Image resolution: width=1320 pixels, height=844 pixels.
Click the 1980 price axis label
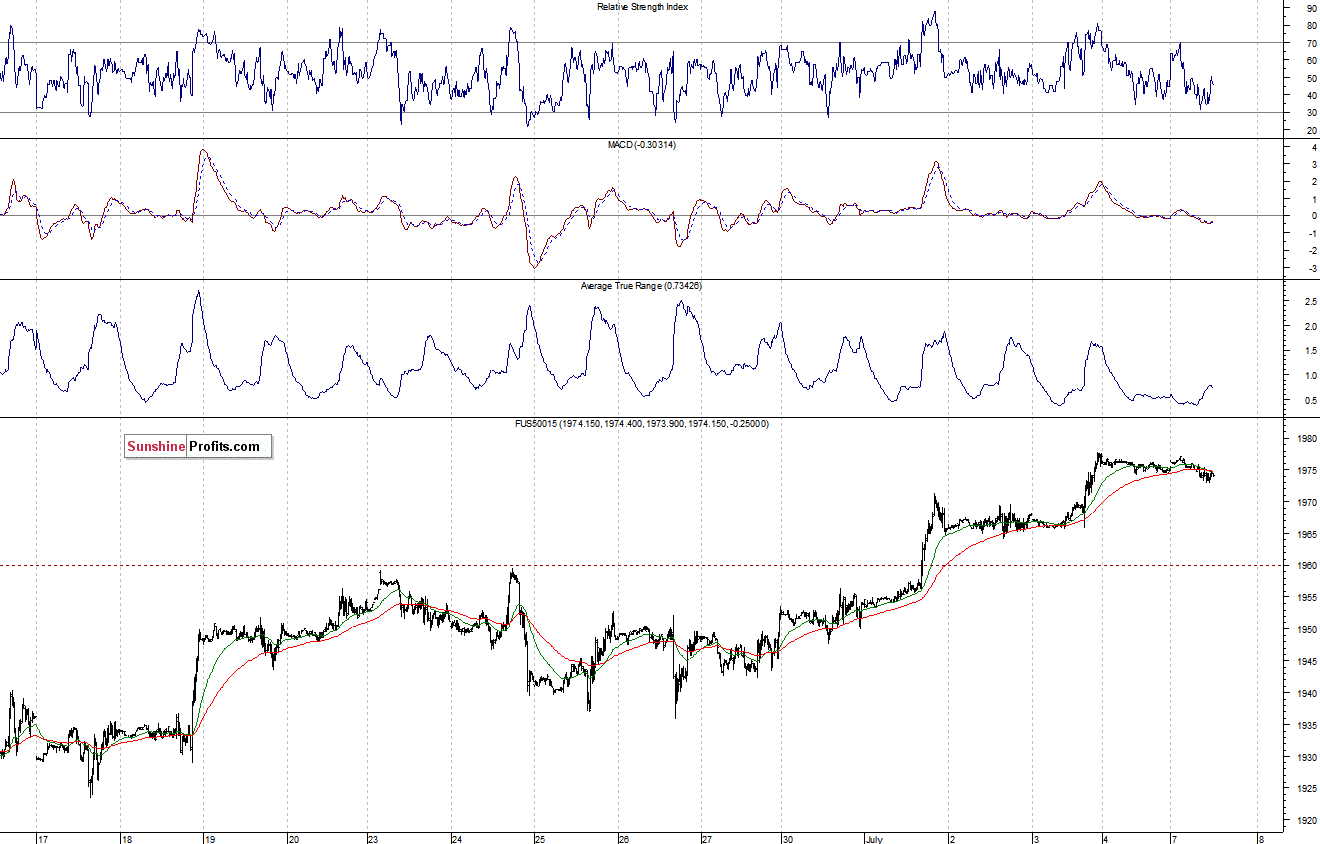click(1306, 439)
